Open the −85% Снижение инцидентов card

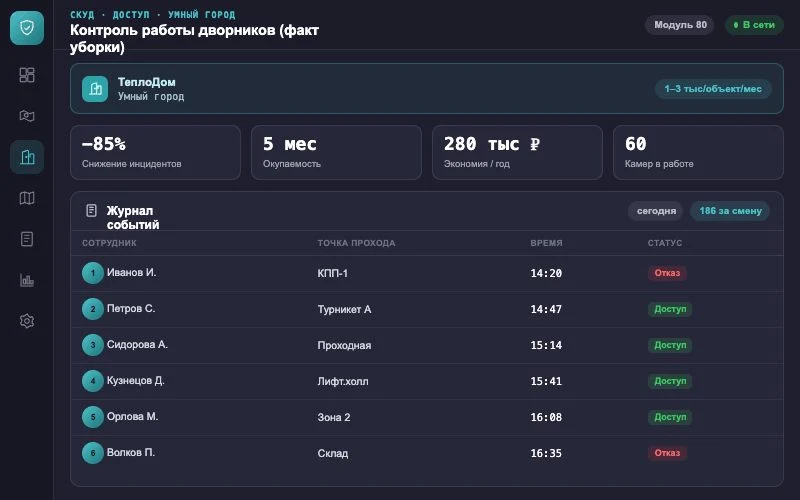coord(155,152)
